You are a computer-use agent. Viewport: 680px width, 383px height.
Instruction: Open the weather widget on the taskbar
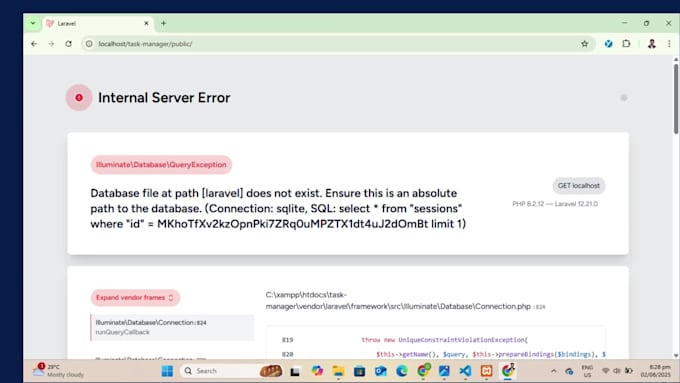59,370
